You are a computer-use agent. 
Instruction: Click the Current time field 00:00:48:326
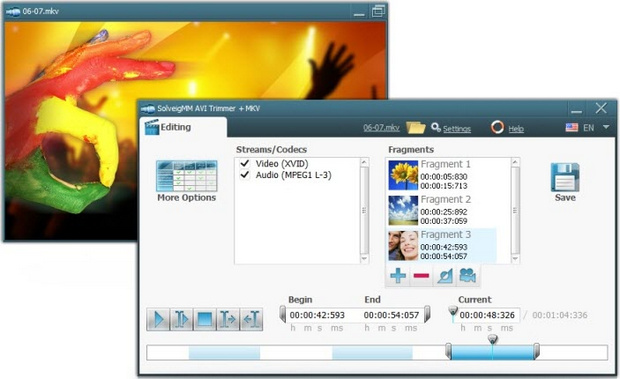coord(487,315)
